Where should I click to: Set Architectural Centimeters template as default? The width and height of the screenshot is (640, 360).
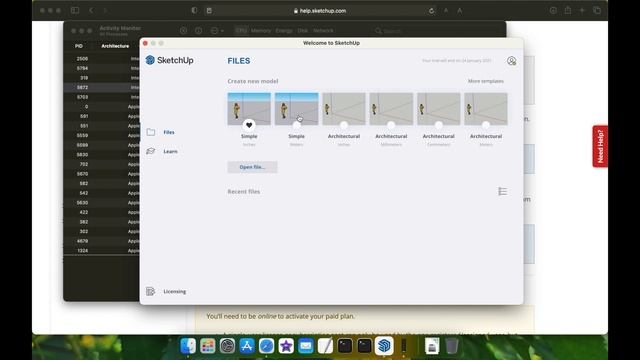click(x=438, y=125)
